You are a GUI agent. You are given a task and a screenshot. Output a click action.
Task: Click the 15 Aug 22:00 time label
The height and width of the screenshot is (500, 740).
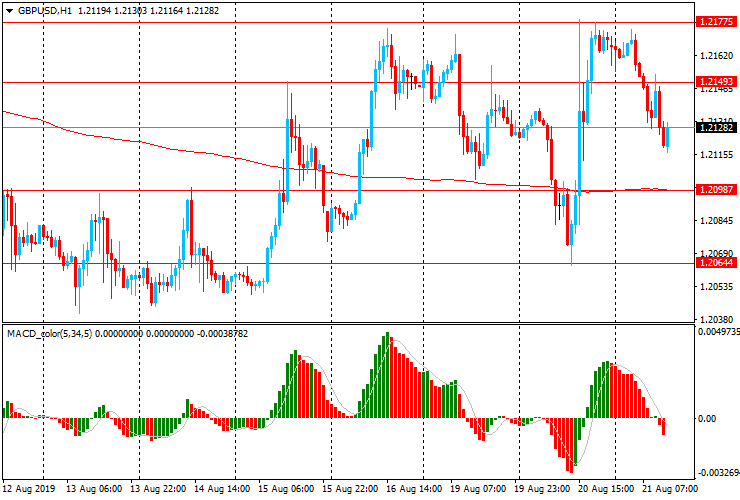point(350,489)
